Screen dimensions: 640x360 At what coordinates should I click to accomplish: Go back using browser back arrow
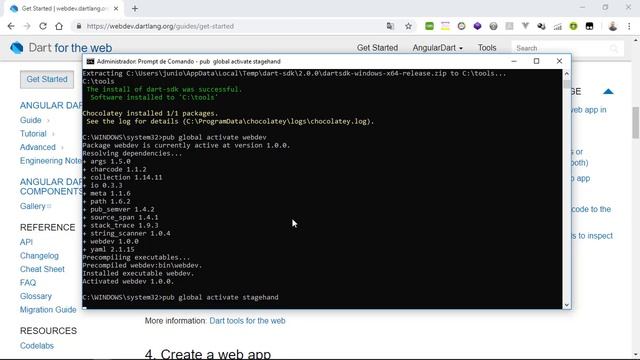11,26
